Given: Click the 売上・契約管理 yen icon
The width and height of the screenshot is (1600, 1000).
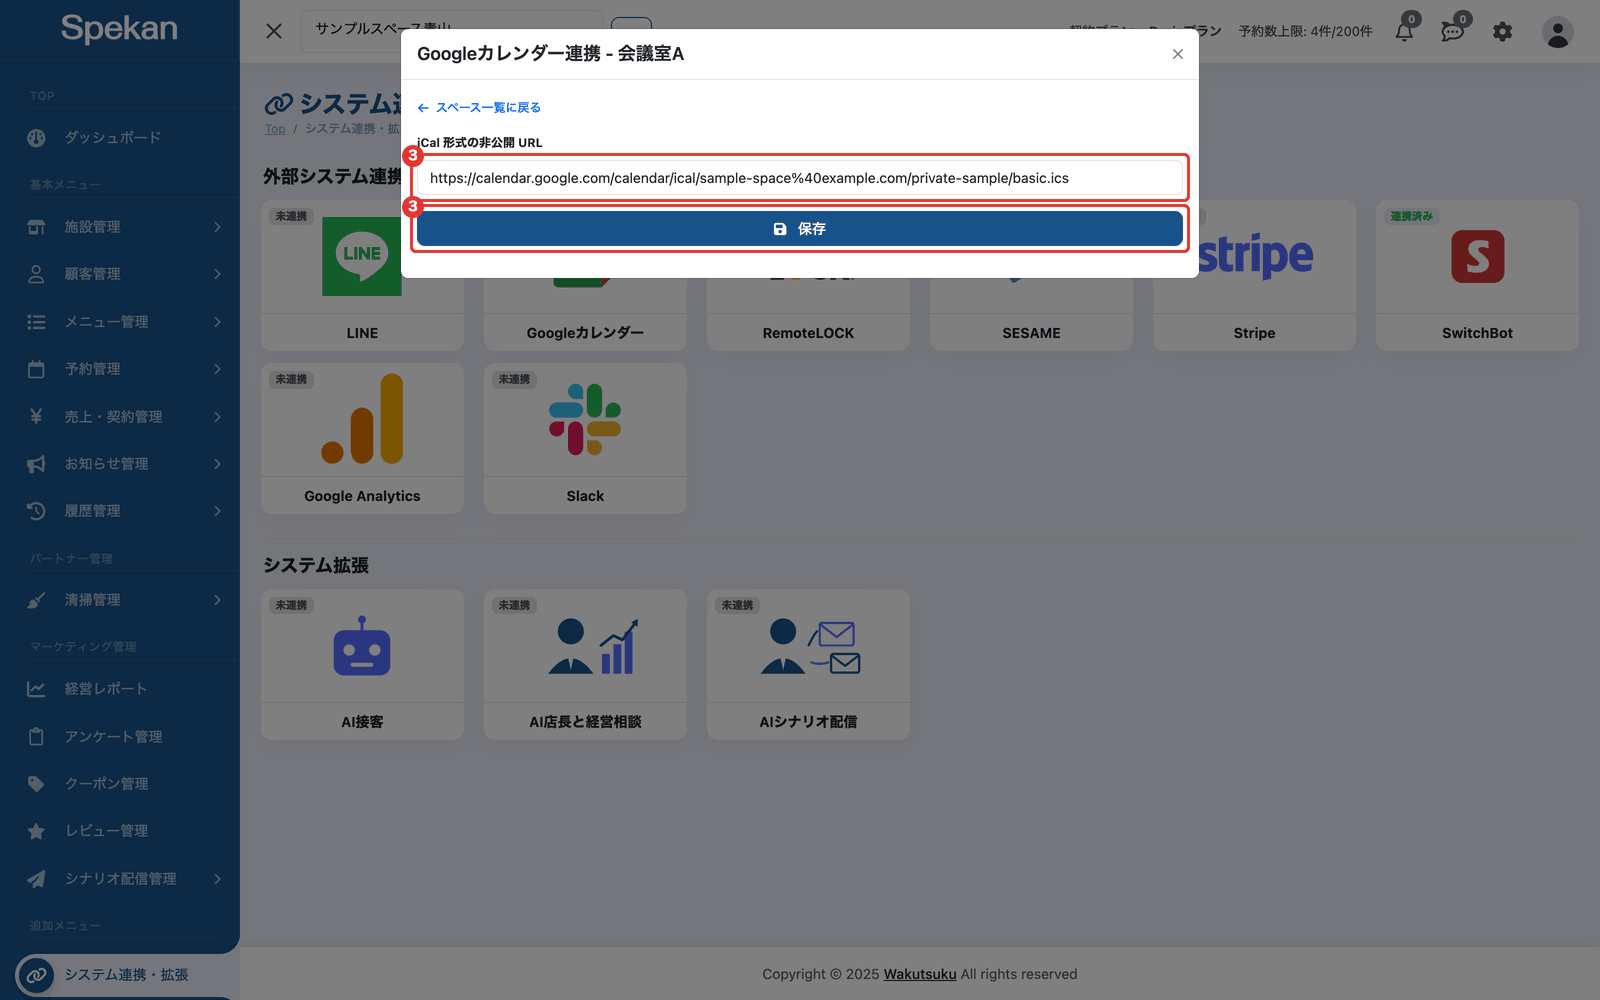Looking at the screenshot, I should click(36, 416).
